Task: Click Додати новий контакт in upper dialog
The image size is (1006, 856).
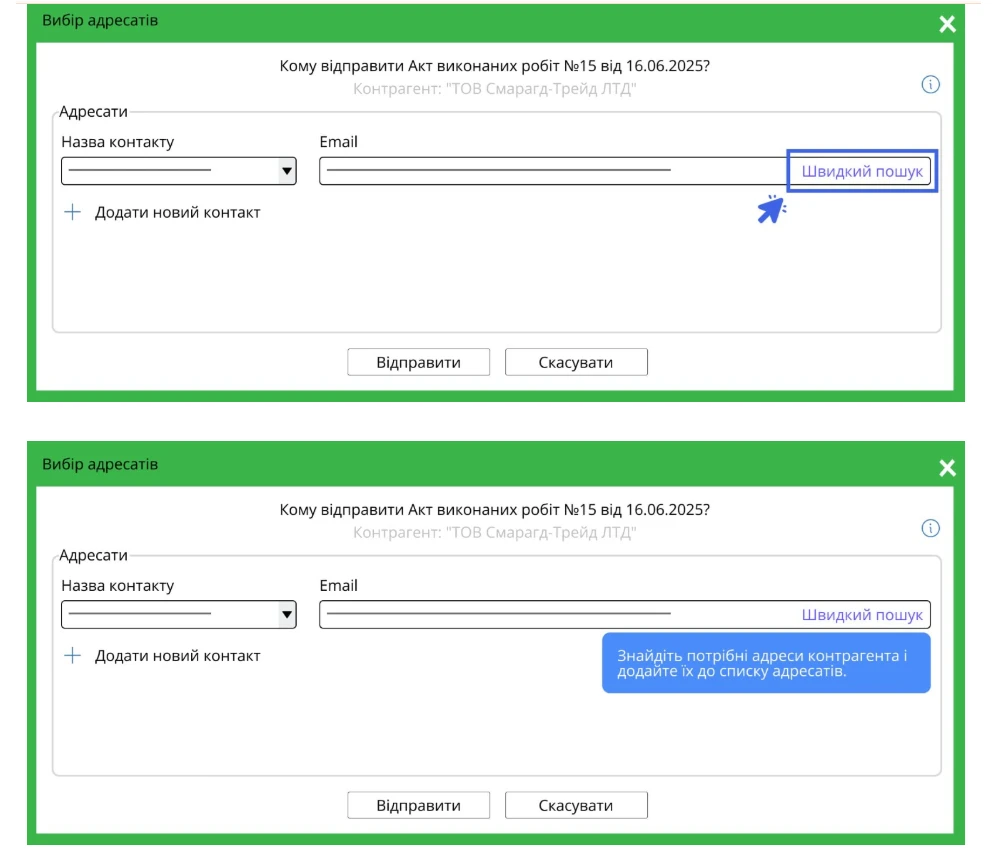Action: point(177,212)
